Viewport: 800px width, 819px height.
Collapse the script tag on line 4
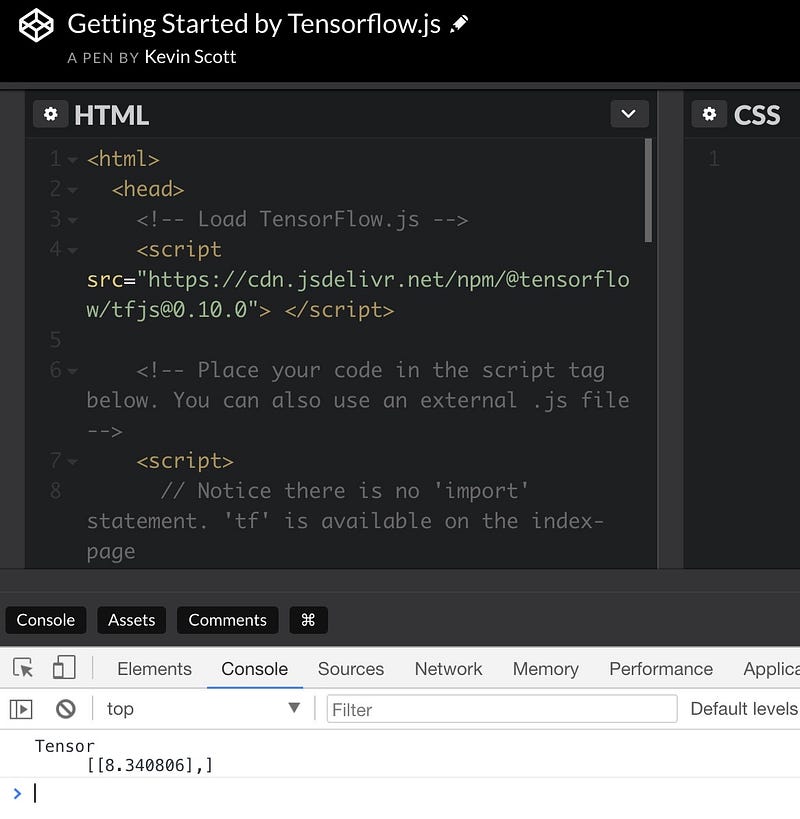73,251
